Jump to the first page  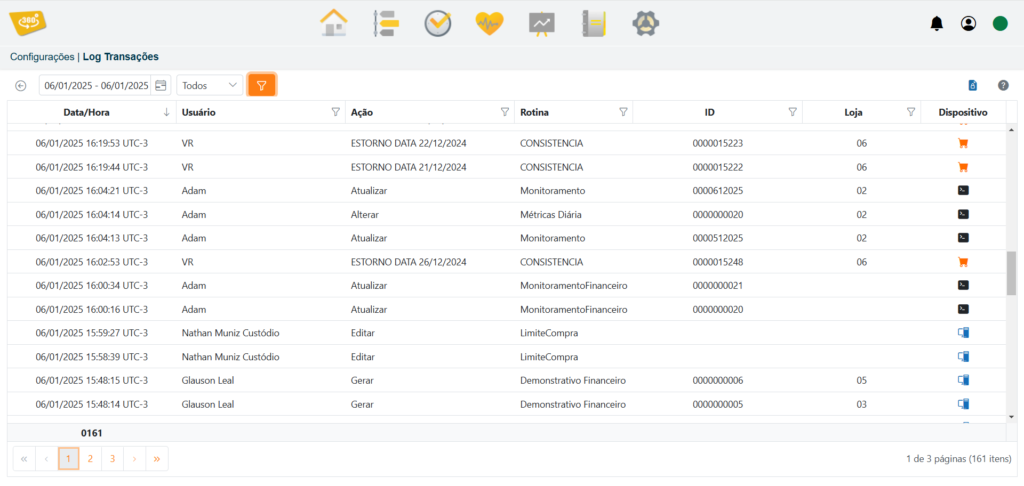24,459
